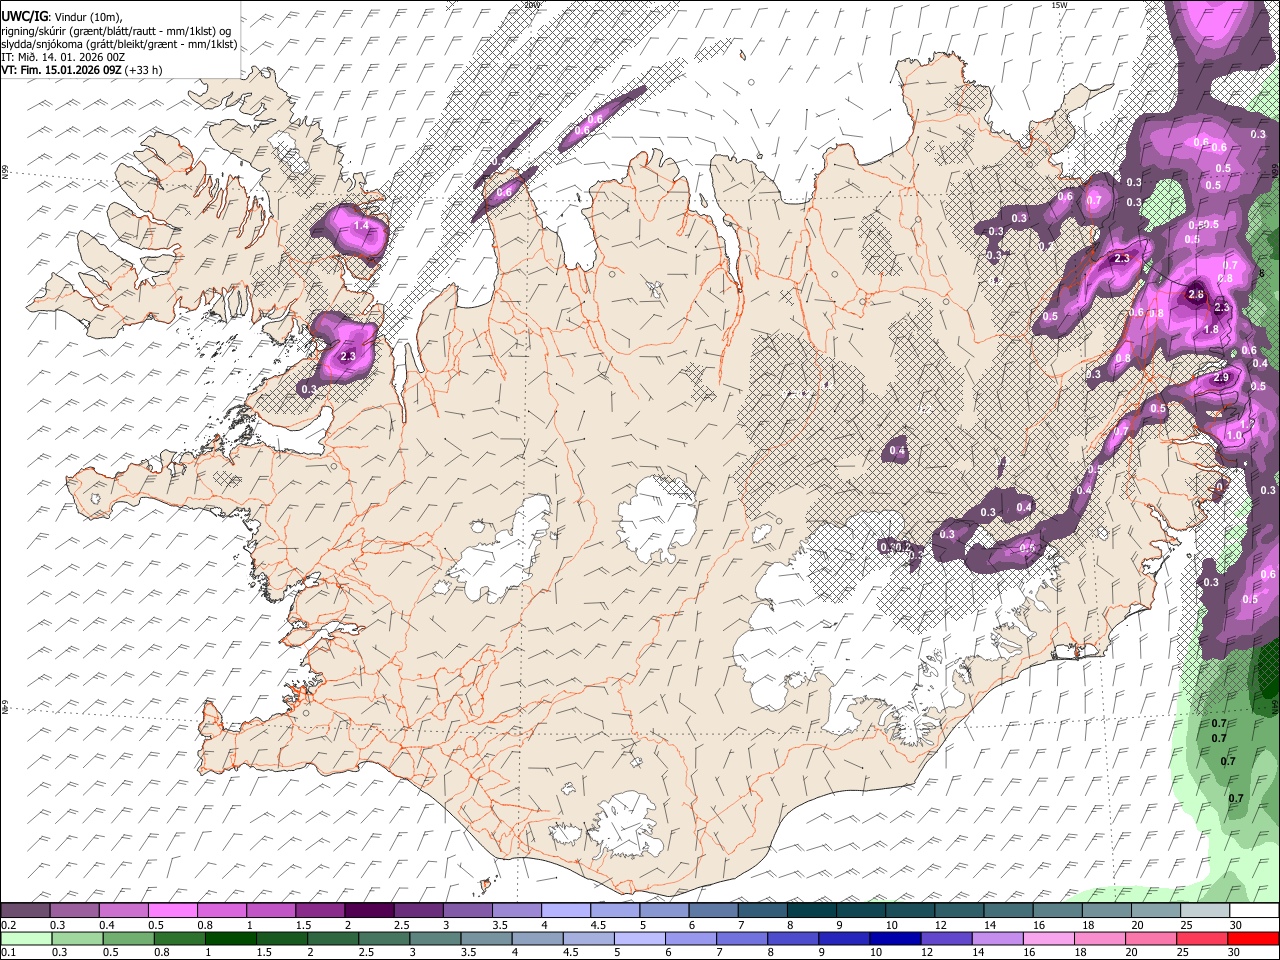Pick the darkest purple 2 swatch on the snow scale

point(368,910)
